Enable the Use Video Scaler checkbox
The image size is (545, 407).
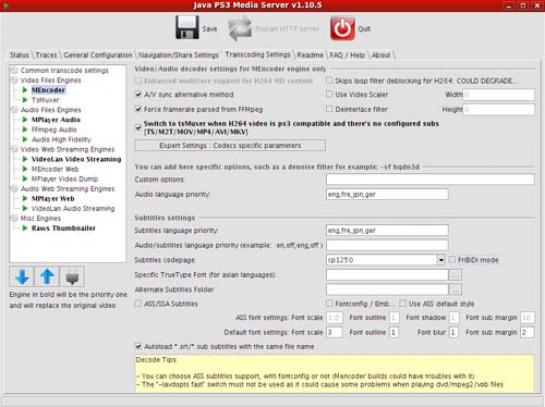[329, 94]
